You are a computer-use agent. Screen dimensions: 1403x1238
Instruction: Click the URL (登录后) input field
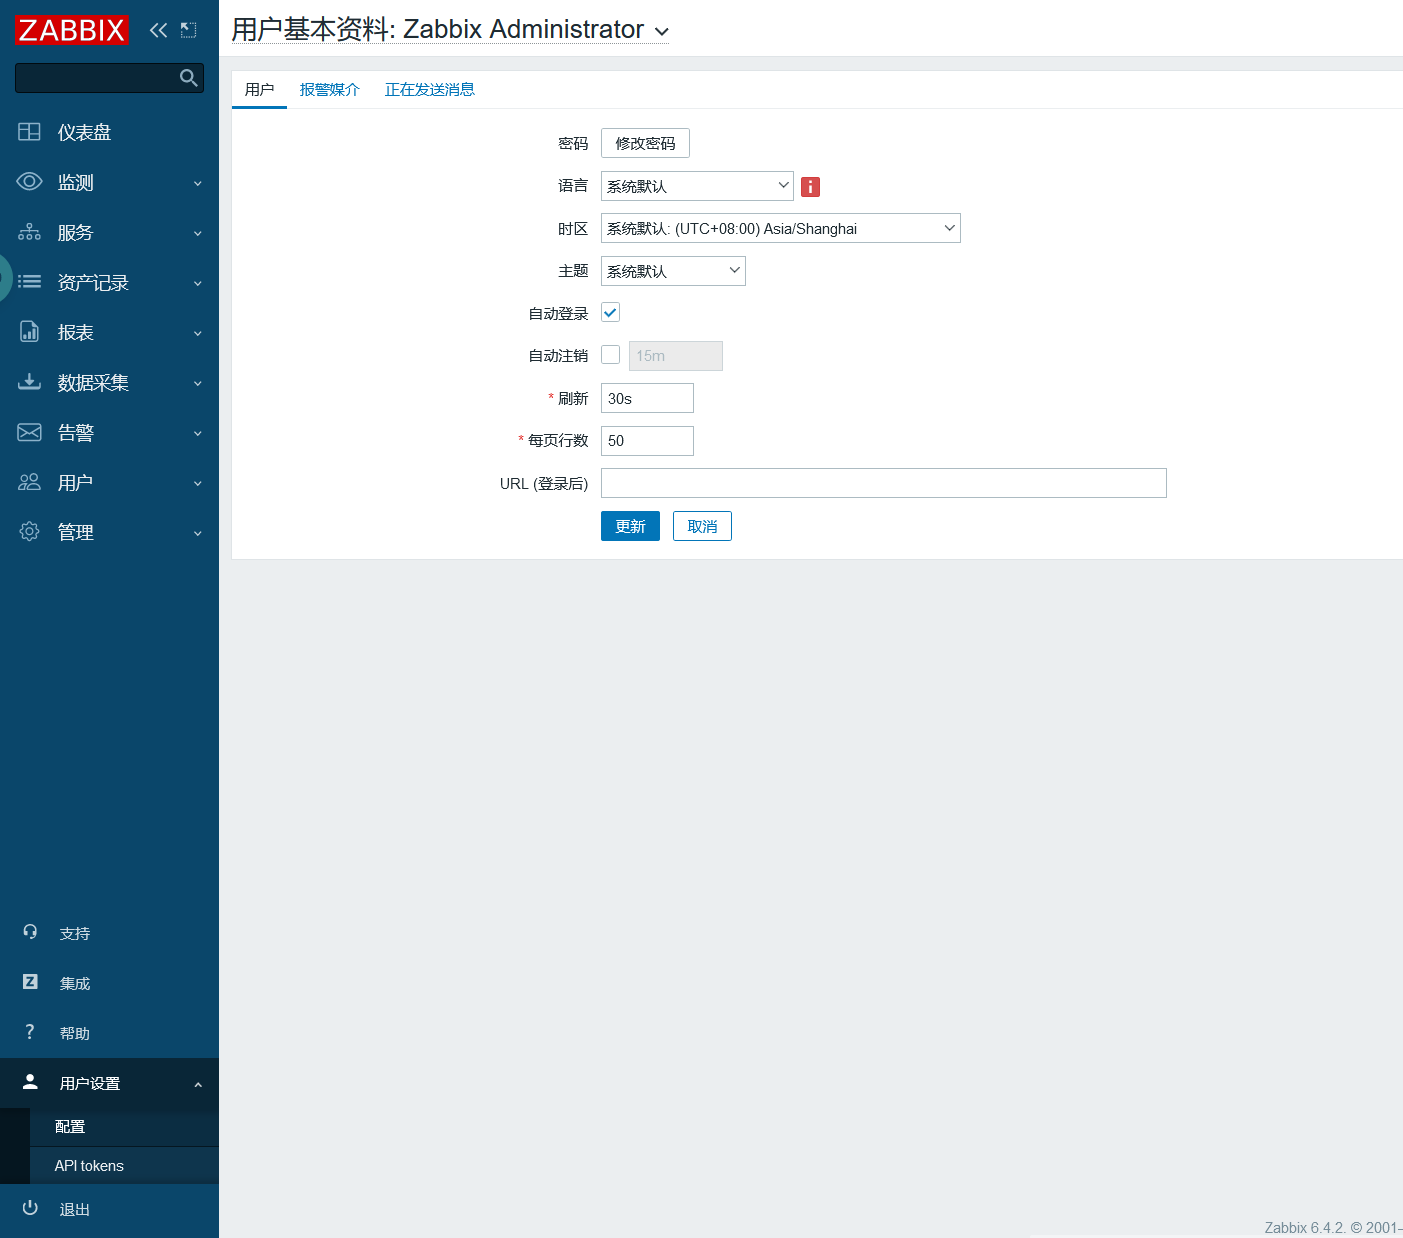click(x=883, y=483)
